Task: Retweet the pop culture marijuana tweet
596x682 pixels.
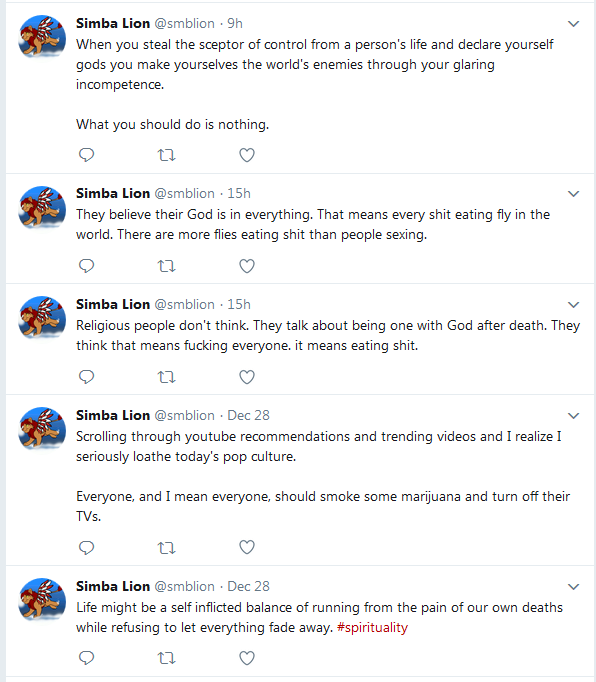Action: coord(166,547)
